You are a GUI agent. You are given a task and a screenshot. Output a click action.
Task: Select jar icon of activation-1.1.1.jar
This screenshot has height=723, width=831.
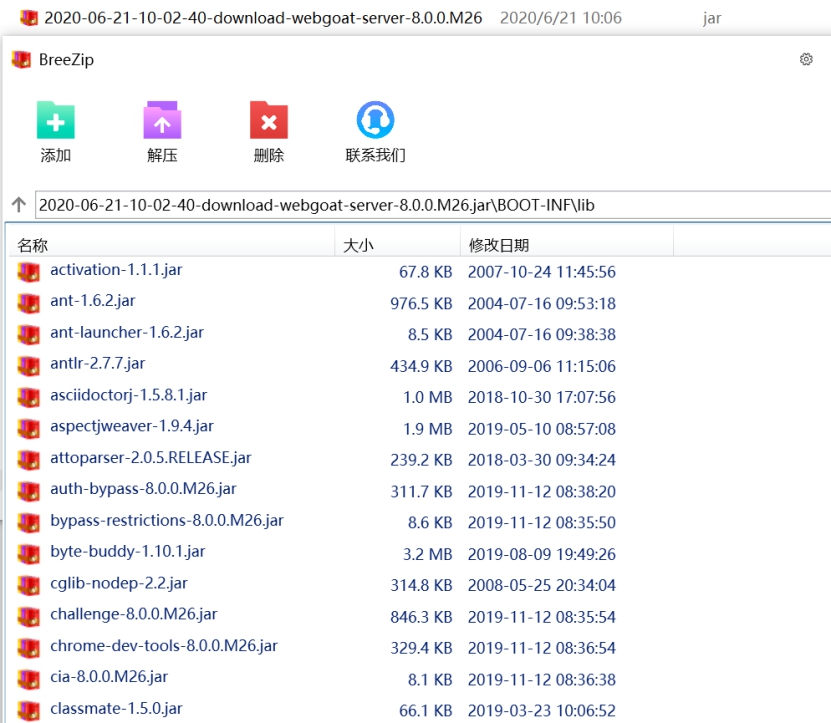click(x=29, y=271)
